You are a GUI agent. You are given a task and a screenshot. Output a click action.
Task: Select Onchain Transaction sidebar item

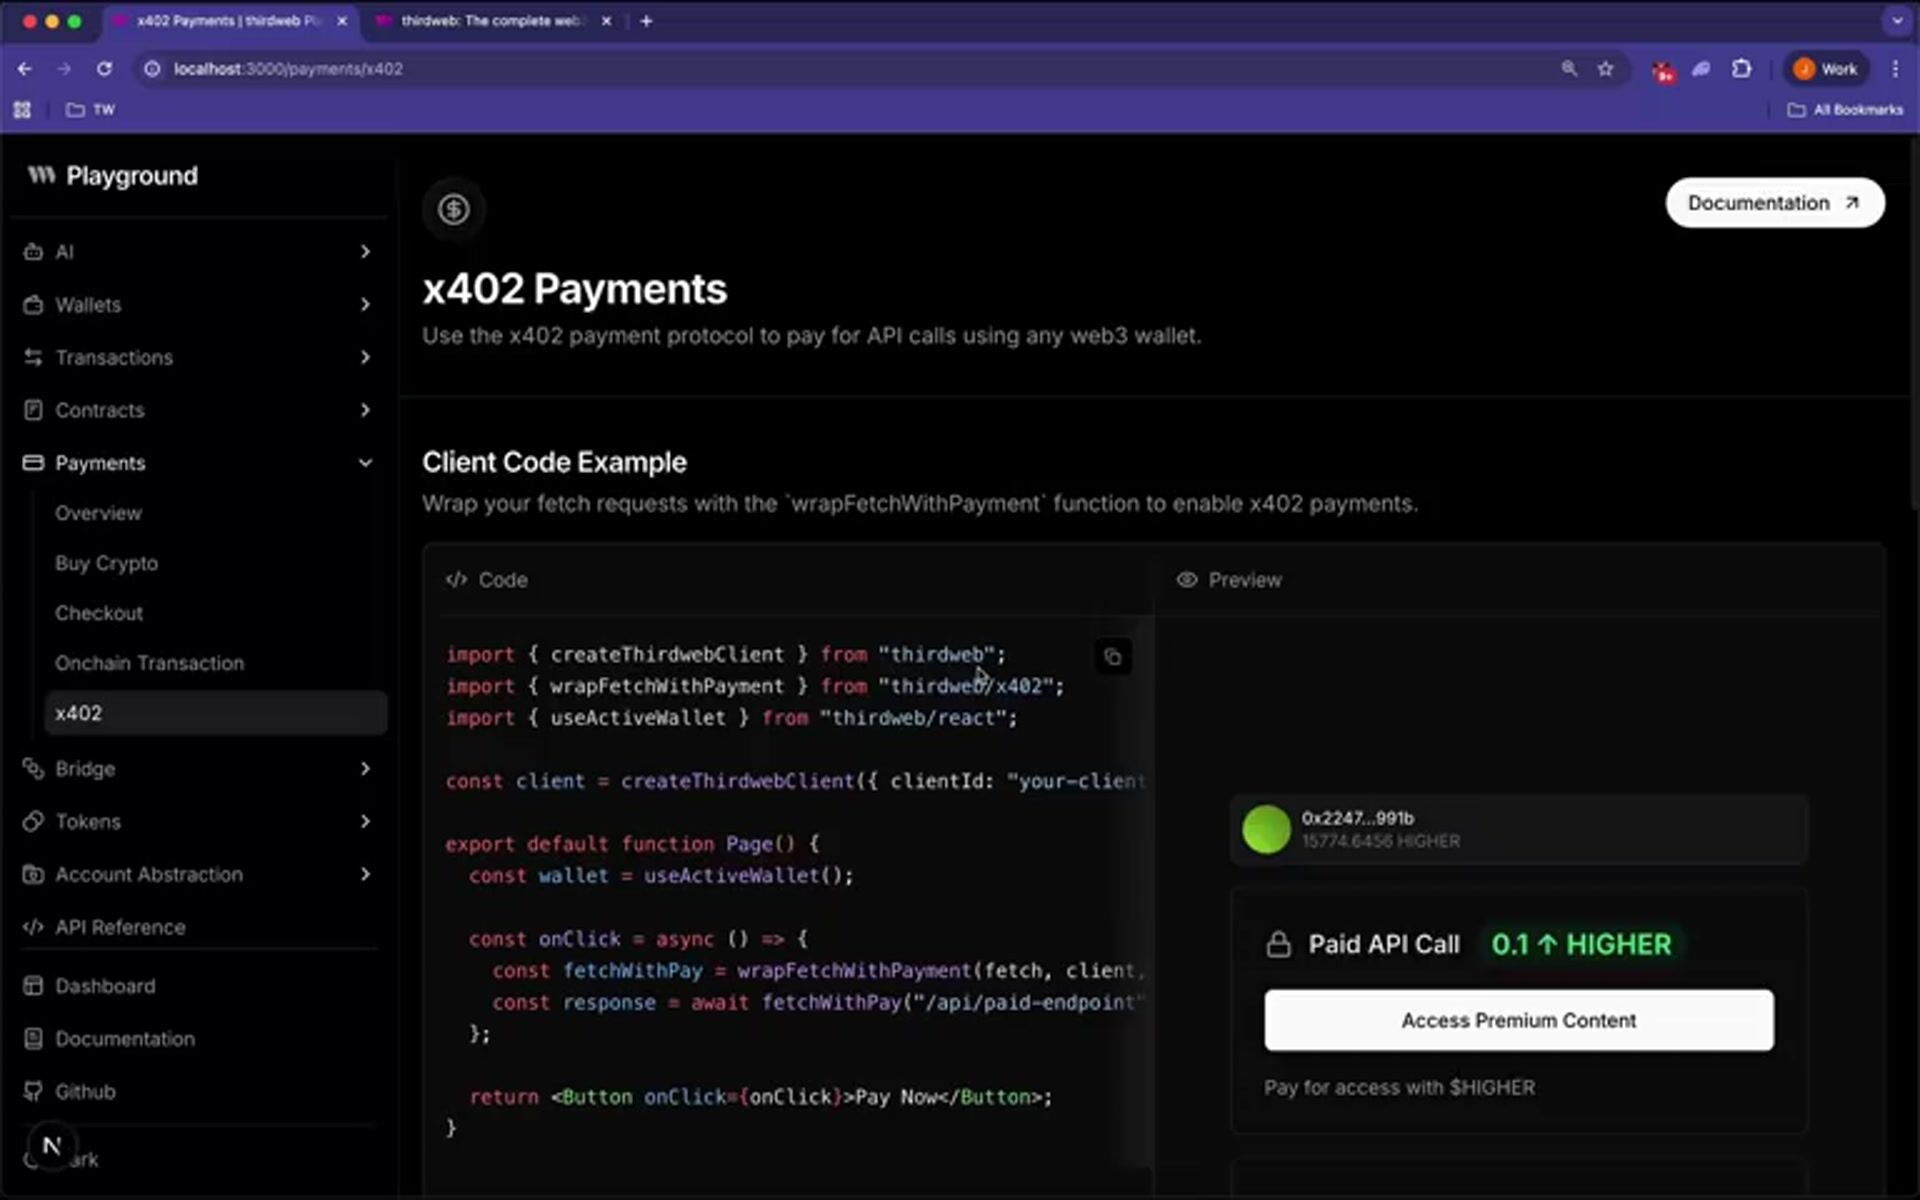click(x=149, y=663)
